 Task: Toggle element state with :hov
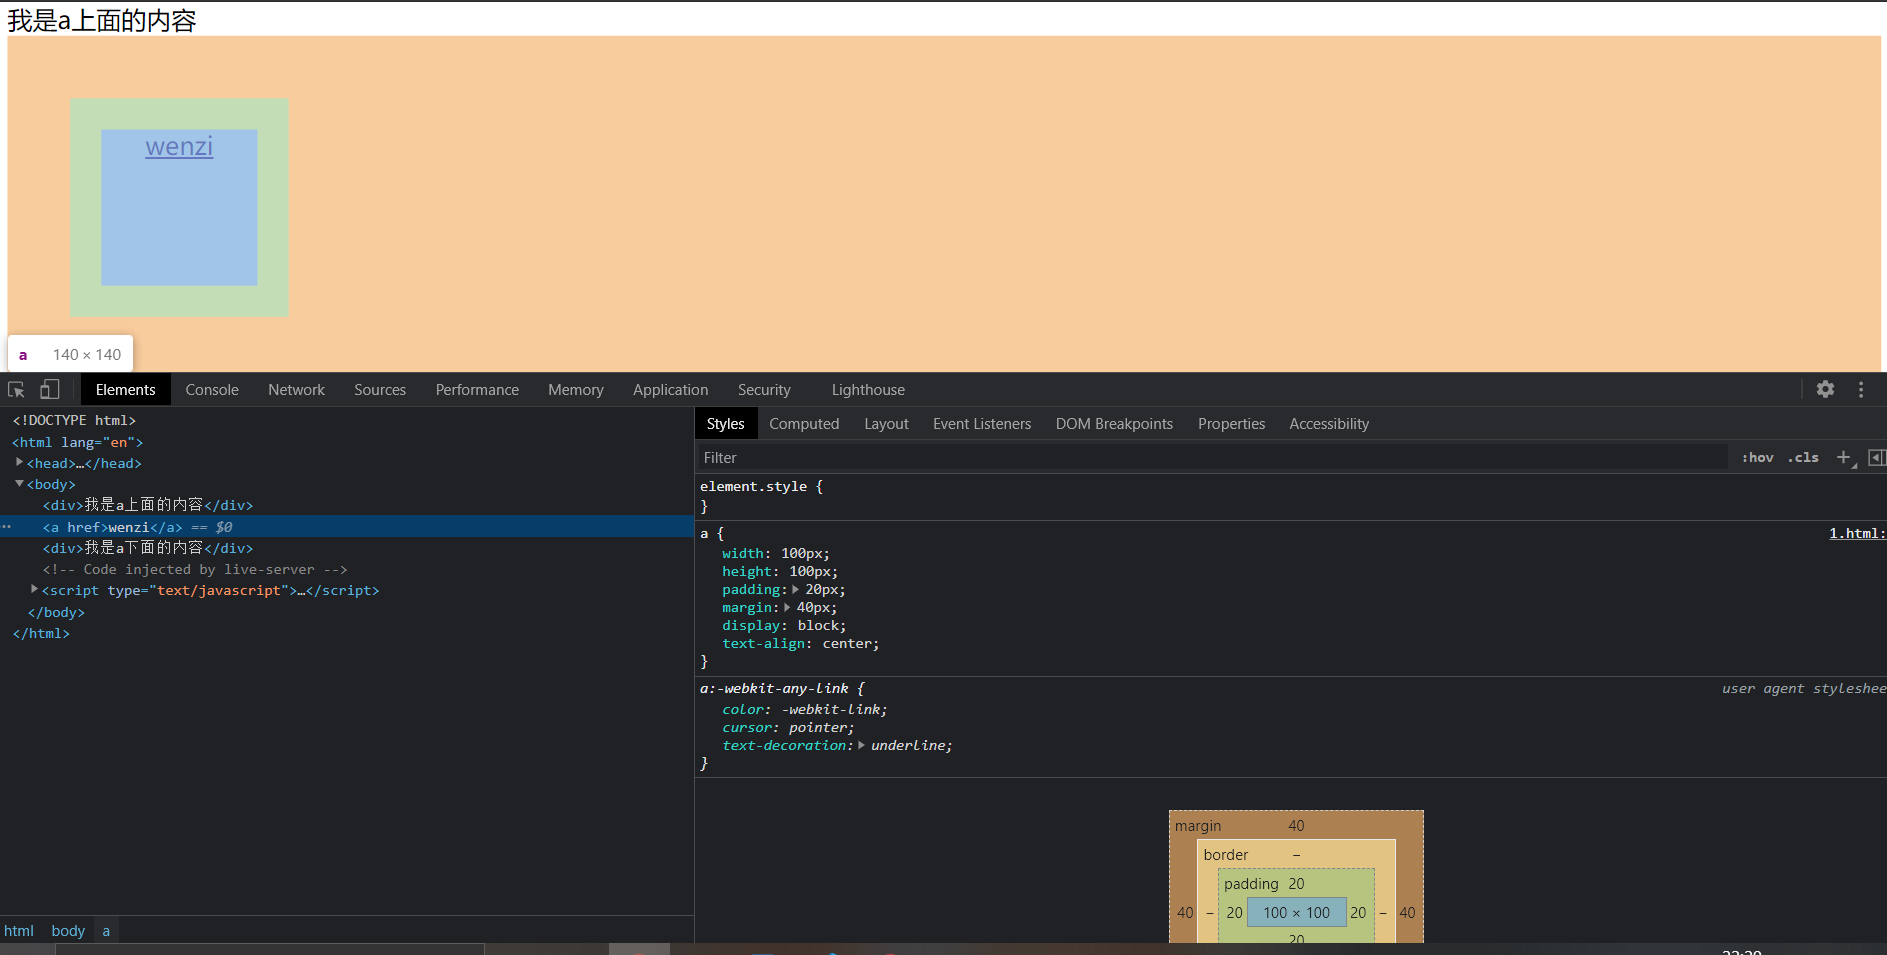1757,458
